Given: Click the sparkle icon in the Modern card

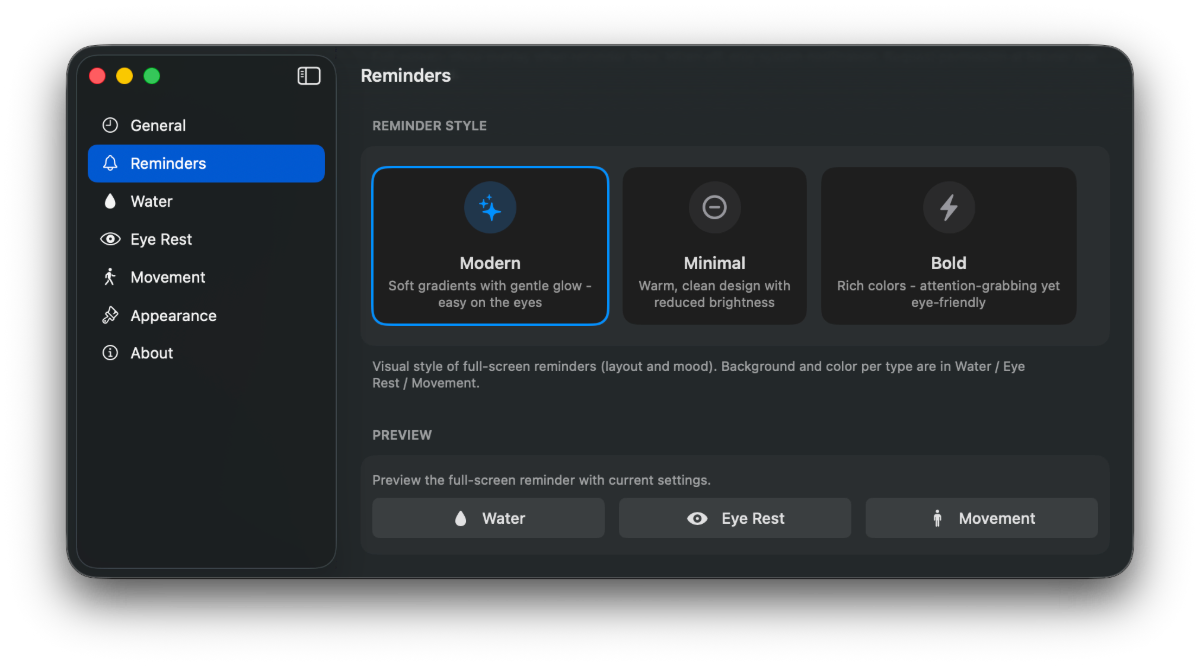Looking at the screenshot, I should click(x=490, y=207).
